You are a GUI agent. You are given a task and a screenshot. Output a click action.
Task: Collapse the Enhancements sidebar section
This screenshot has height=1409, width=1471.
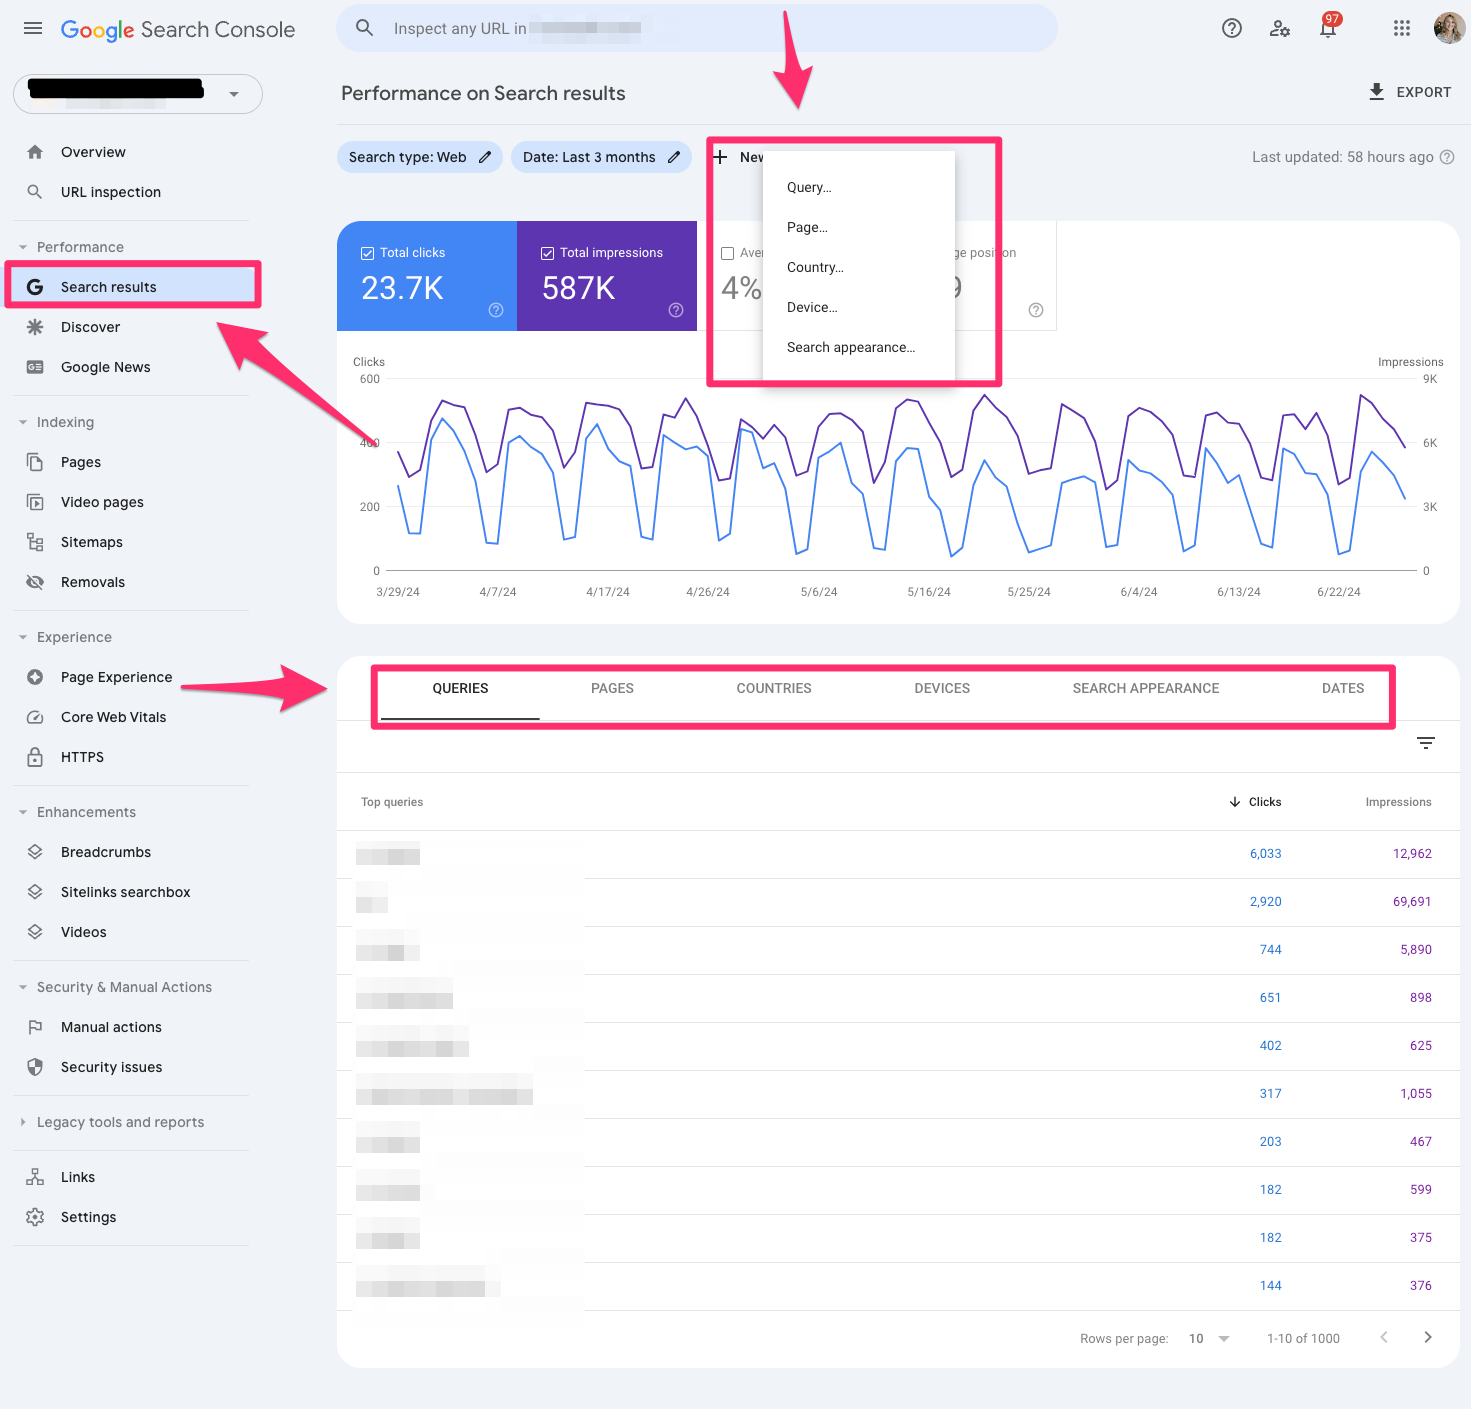click(x=23, y=812)
